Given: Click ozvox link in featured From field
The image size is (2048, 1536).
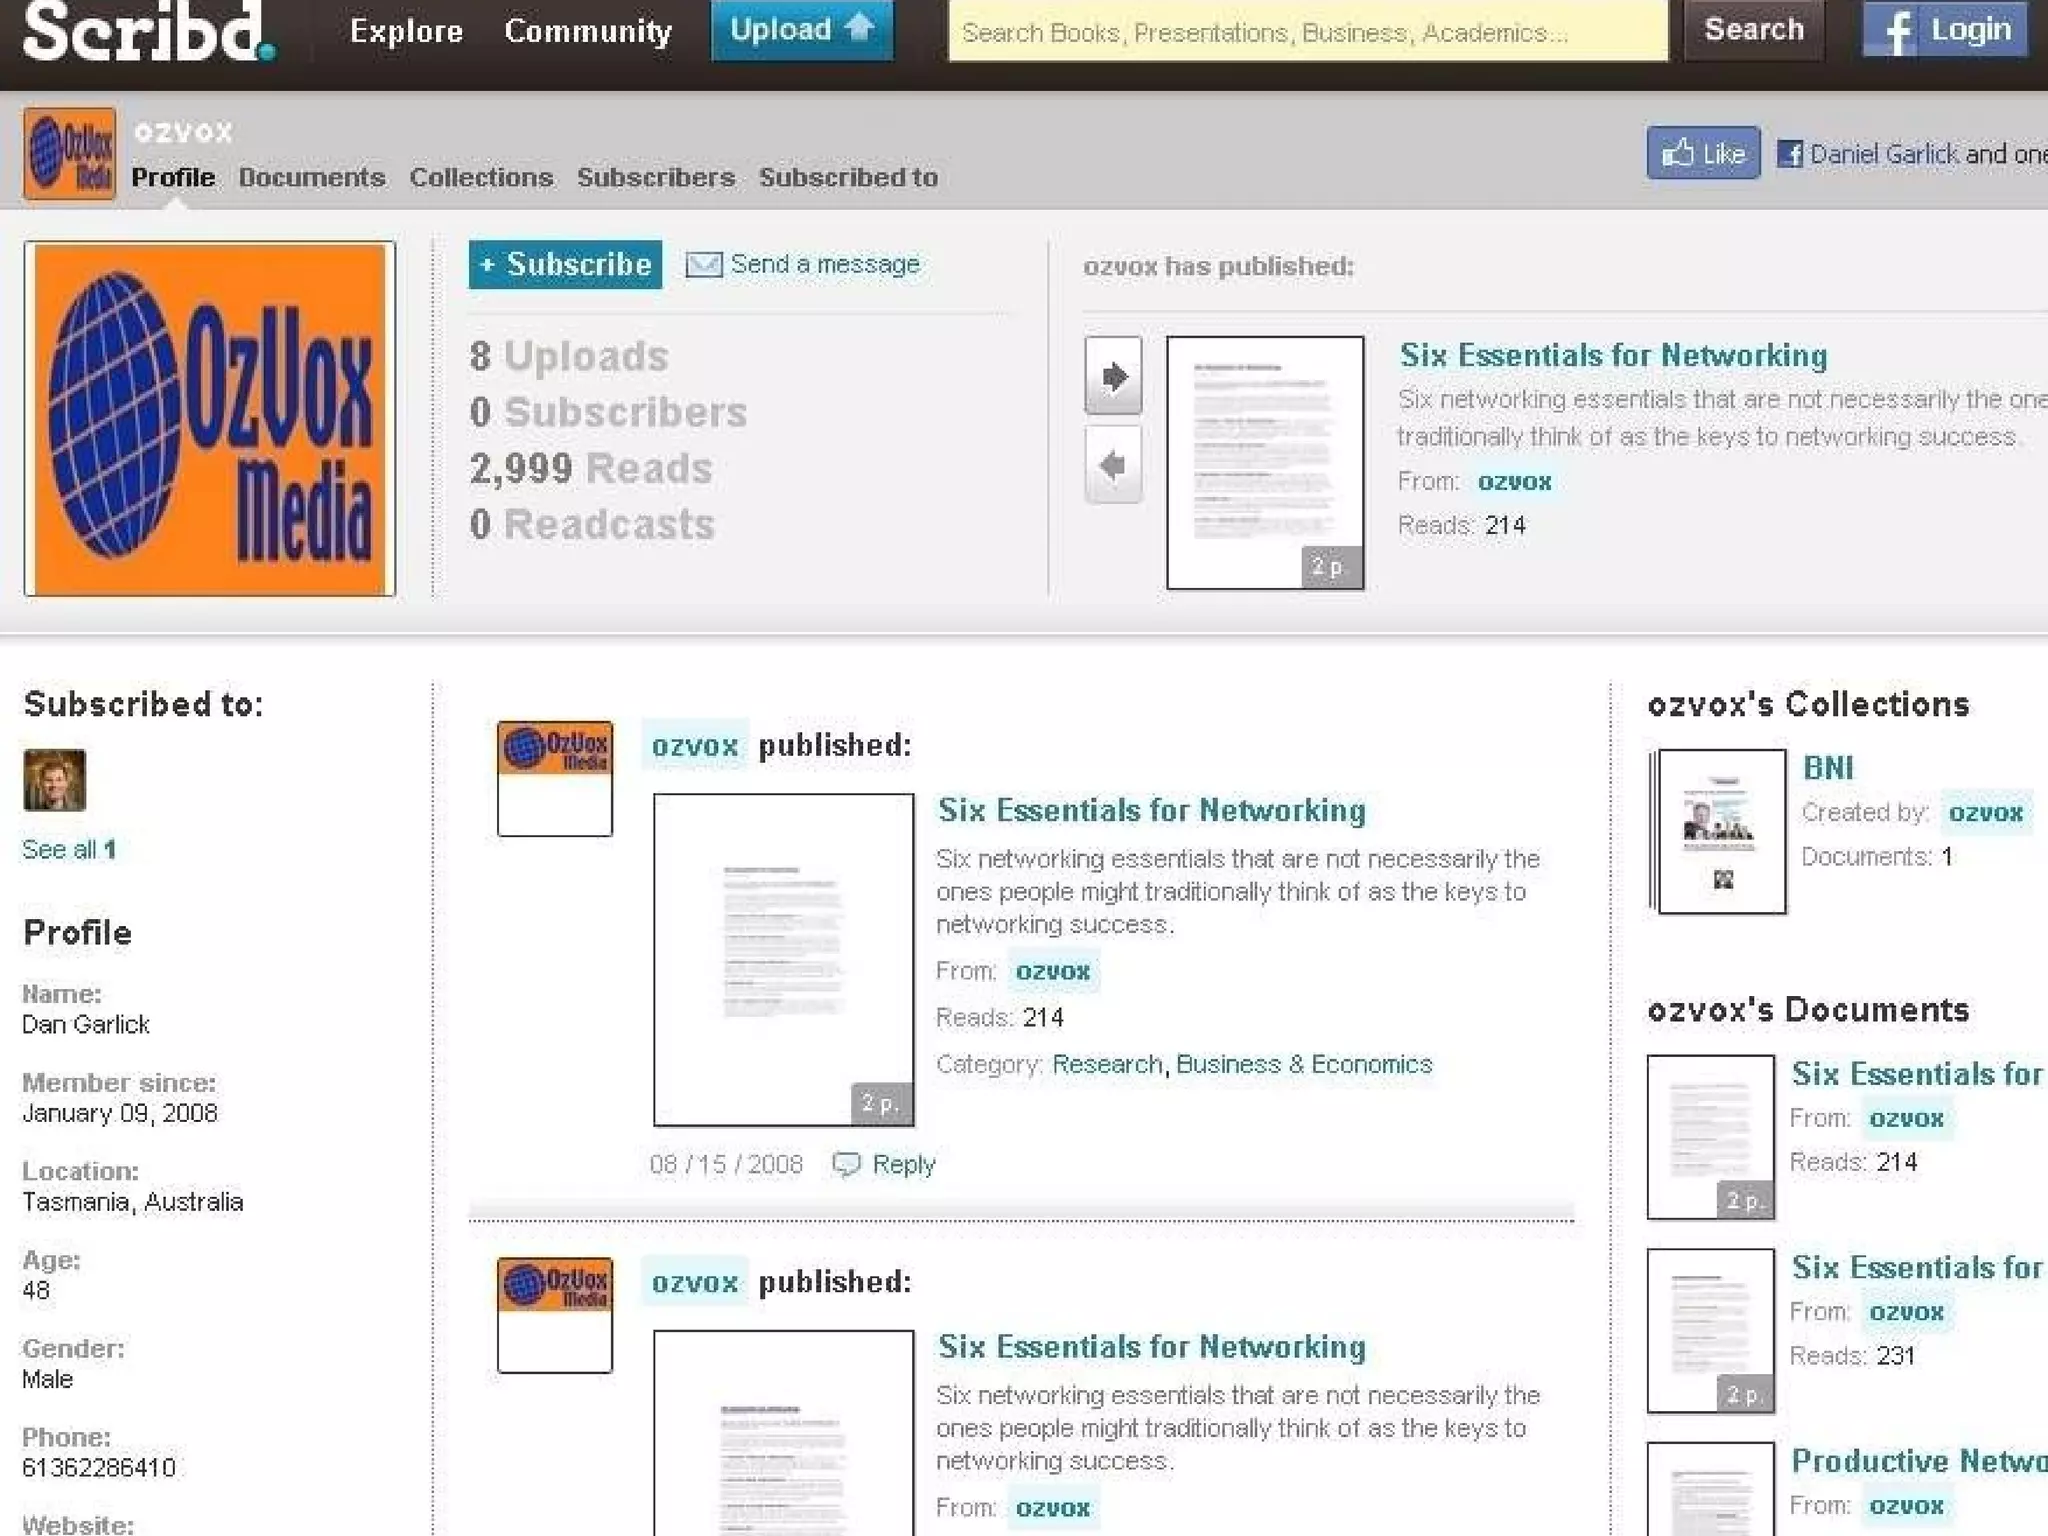Looking at the screenshot, I should (x=1514, y=482).
